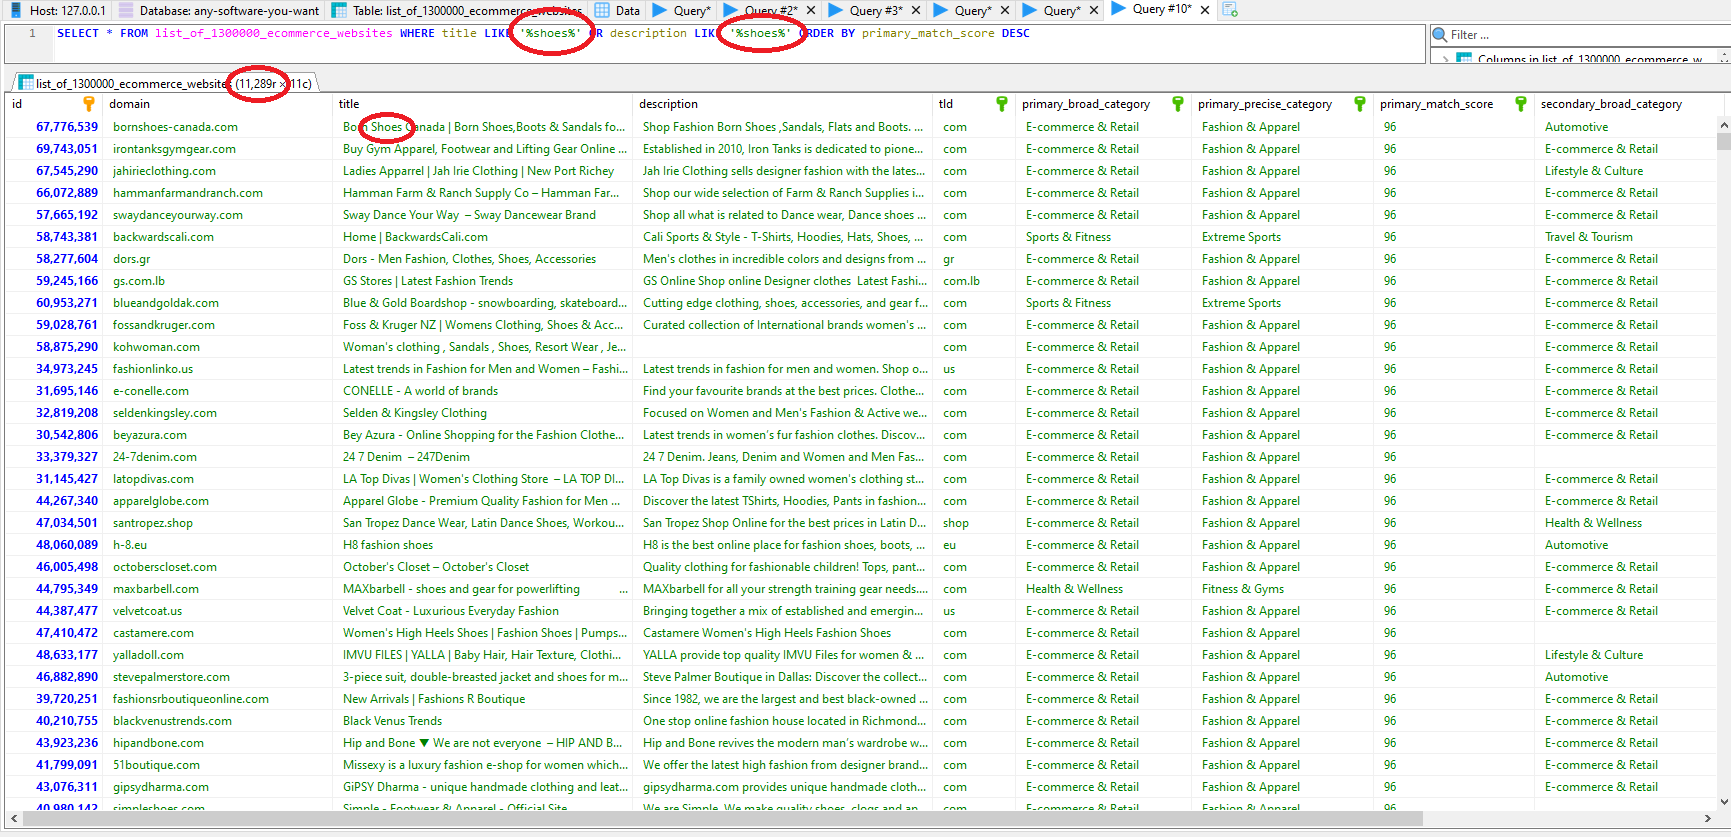The image size is (1731, 837).
Task: Sort by the title column header
Action: [482, 104]
